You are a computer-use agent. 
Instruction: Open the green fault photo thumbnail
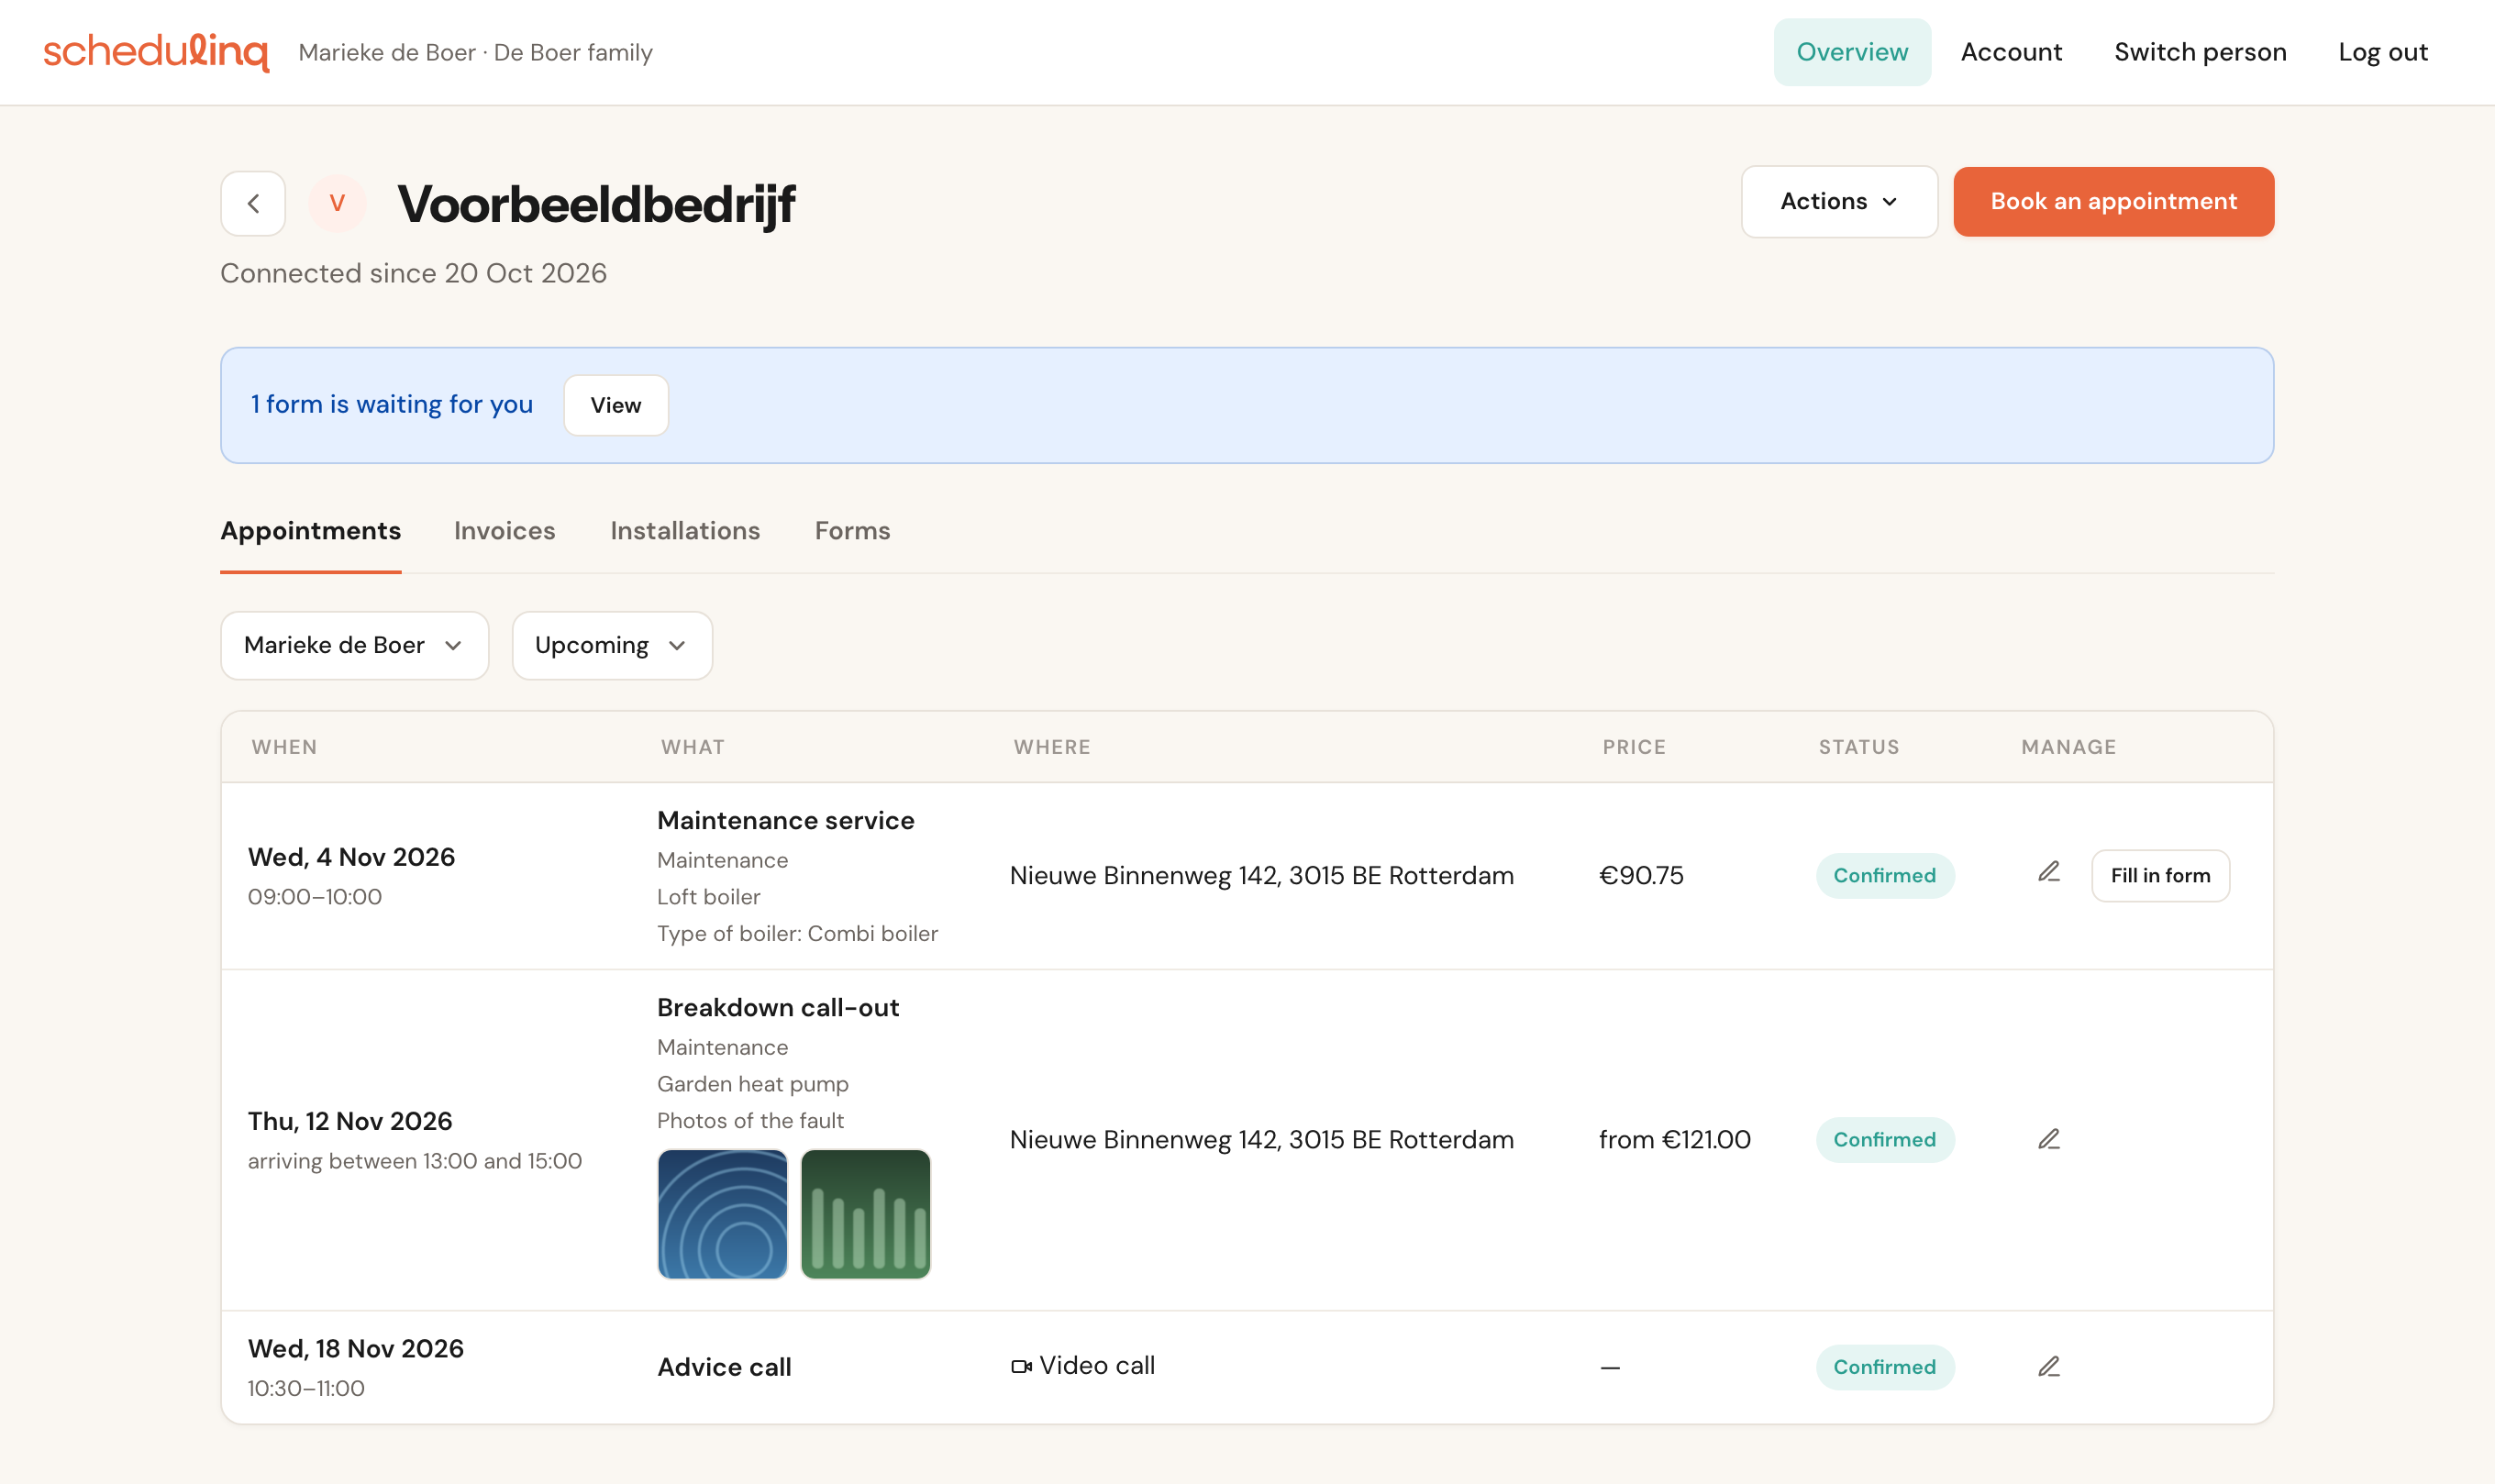click(x=866, y=1214)
